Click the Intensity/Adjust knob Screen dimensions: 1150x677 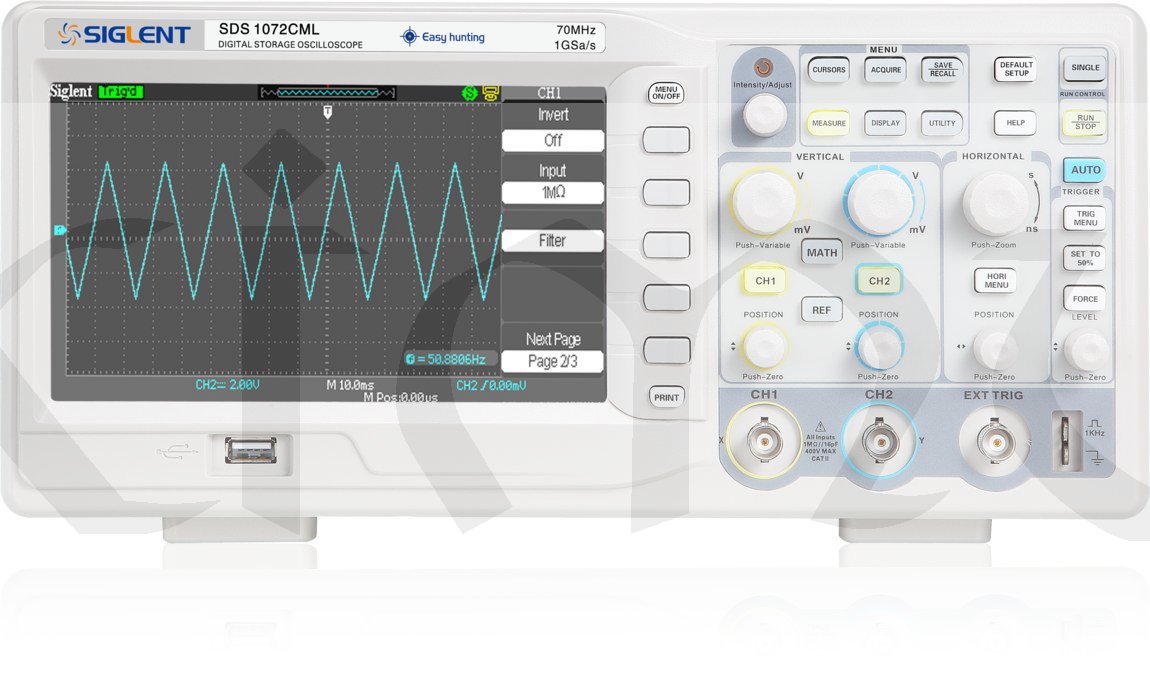765,116
